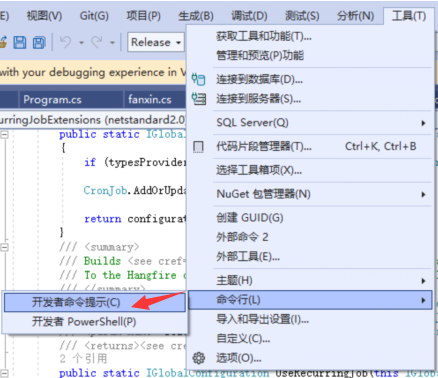Expand the 主题(H) submenu
The width and height of the screenshot is (438, 378).
point(310,280)
